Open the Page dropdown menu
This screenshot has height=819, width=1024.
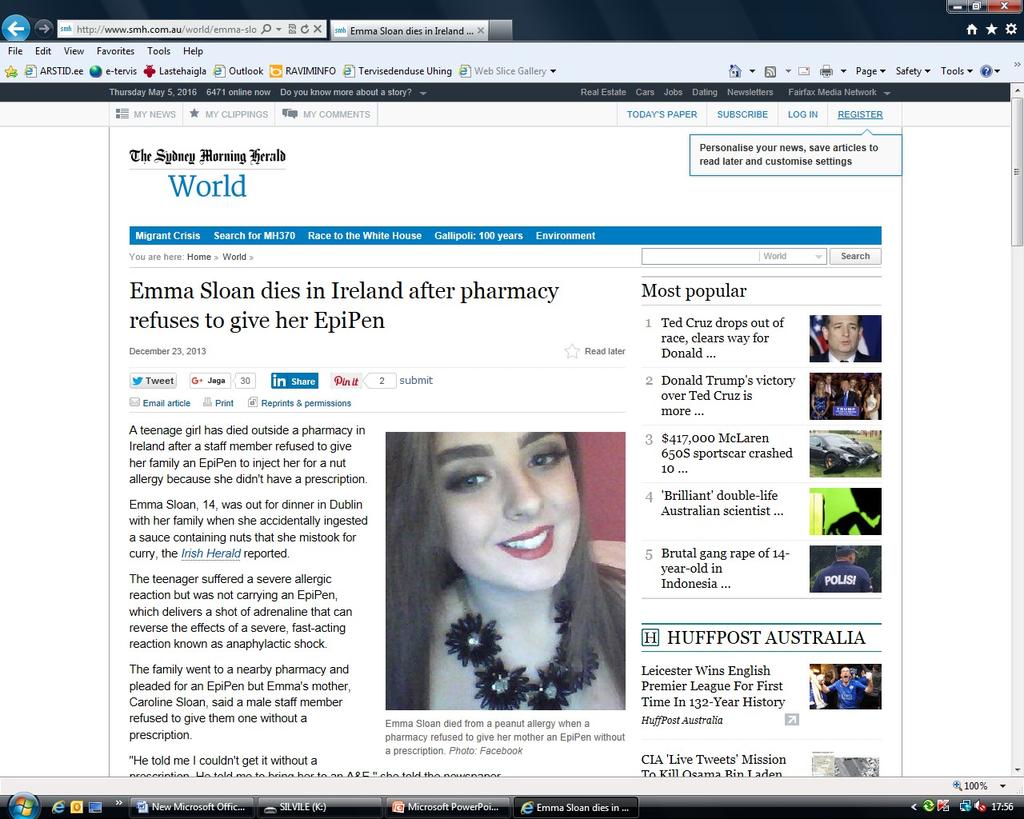pyautogui.click(x=871, y=71)
